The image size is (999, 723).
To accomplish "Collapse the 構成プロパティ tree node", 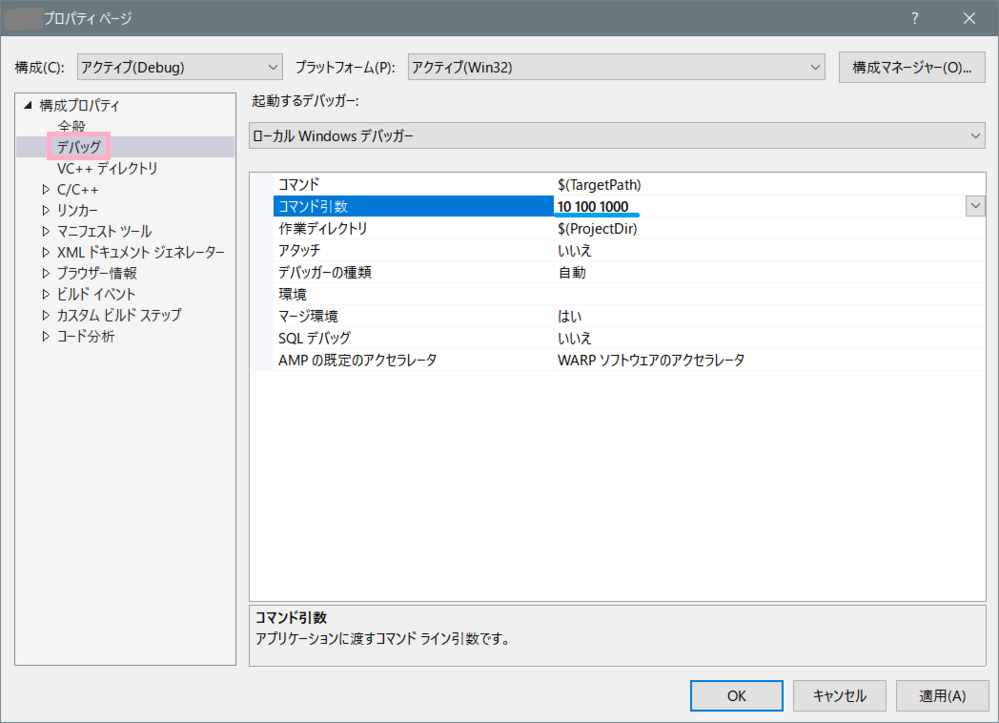I will pyautogui.click(x=28, y=106).
